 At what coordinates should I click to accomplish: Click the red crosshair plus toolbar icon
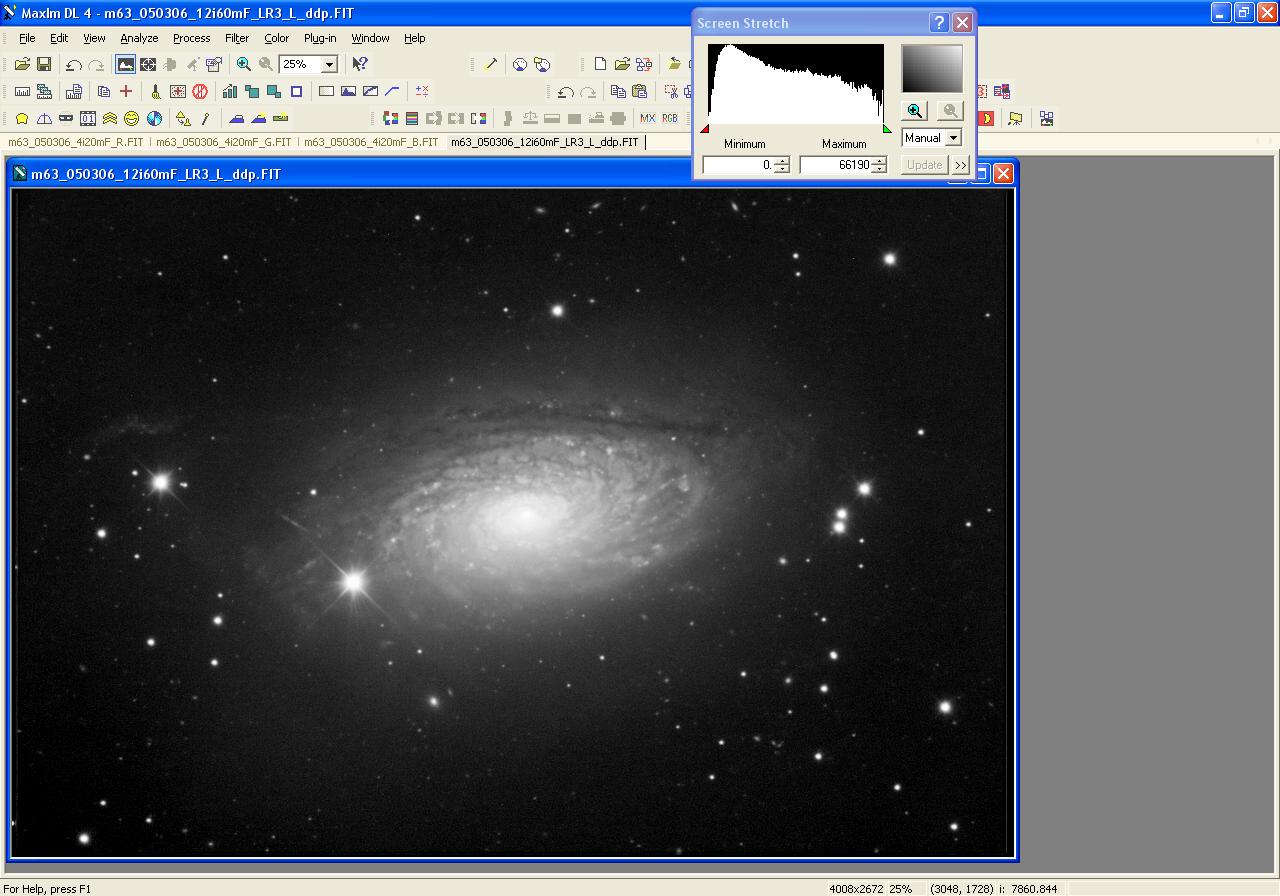[126, 91]
